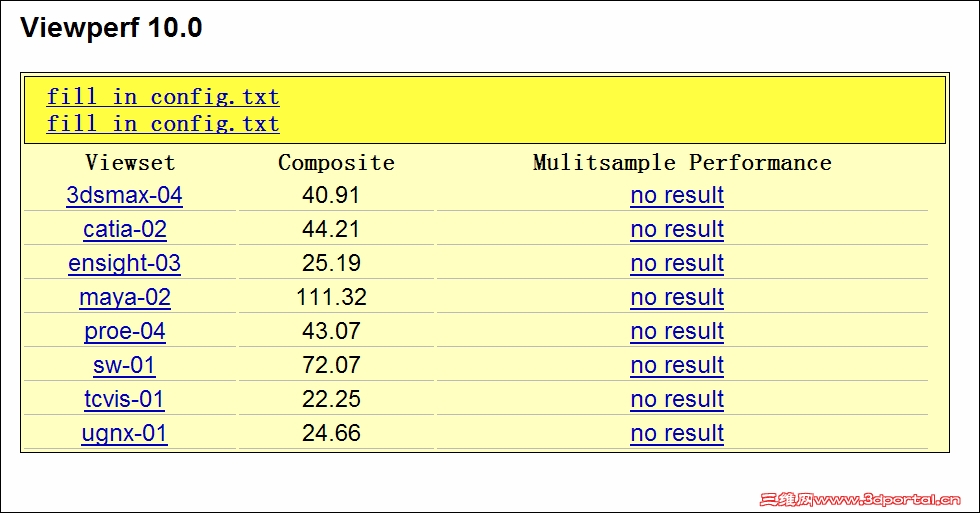
Task: Open the 3dsmax-04 viewset link
Action: (x=124, y=195)
